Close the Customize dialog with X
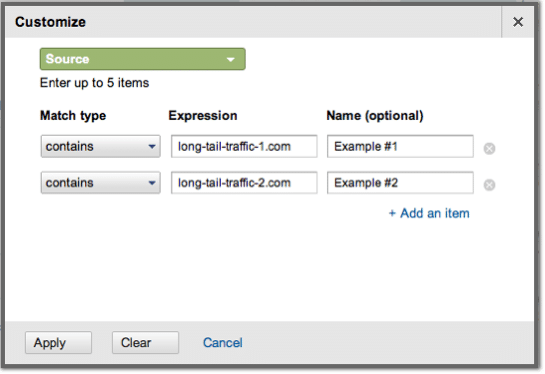This screenshot has height=374, width=545. tap(518, 22)
